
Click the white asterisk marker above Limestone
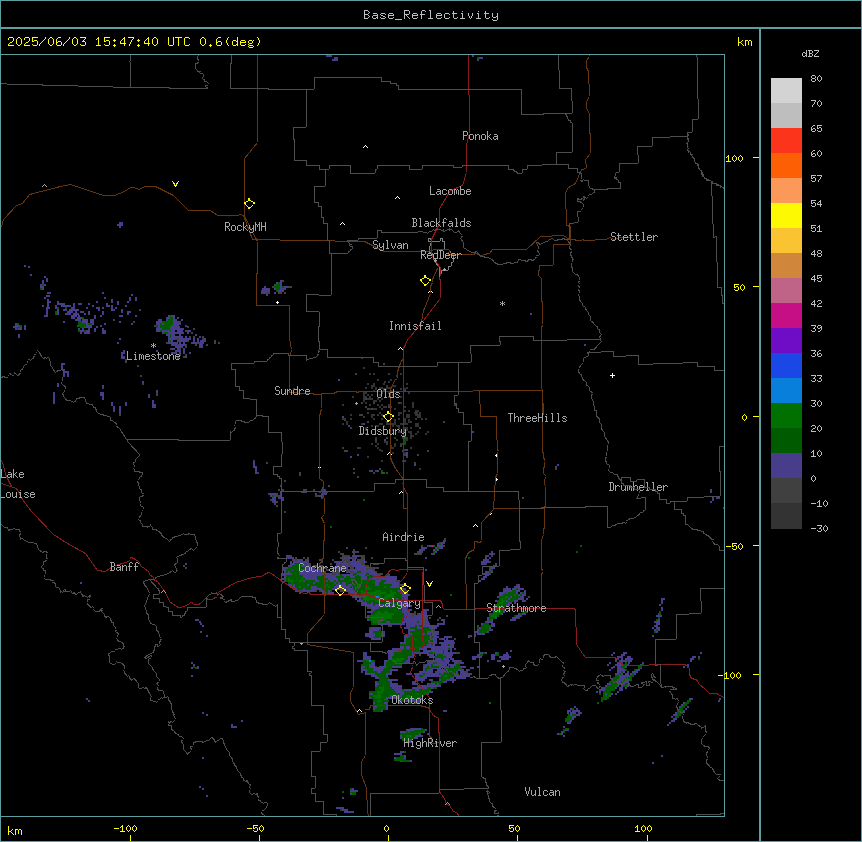(x=153, y=346)
